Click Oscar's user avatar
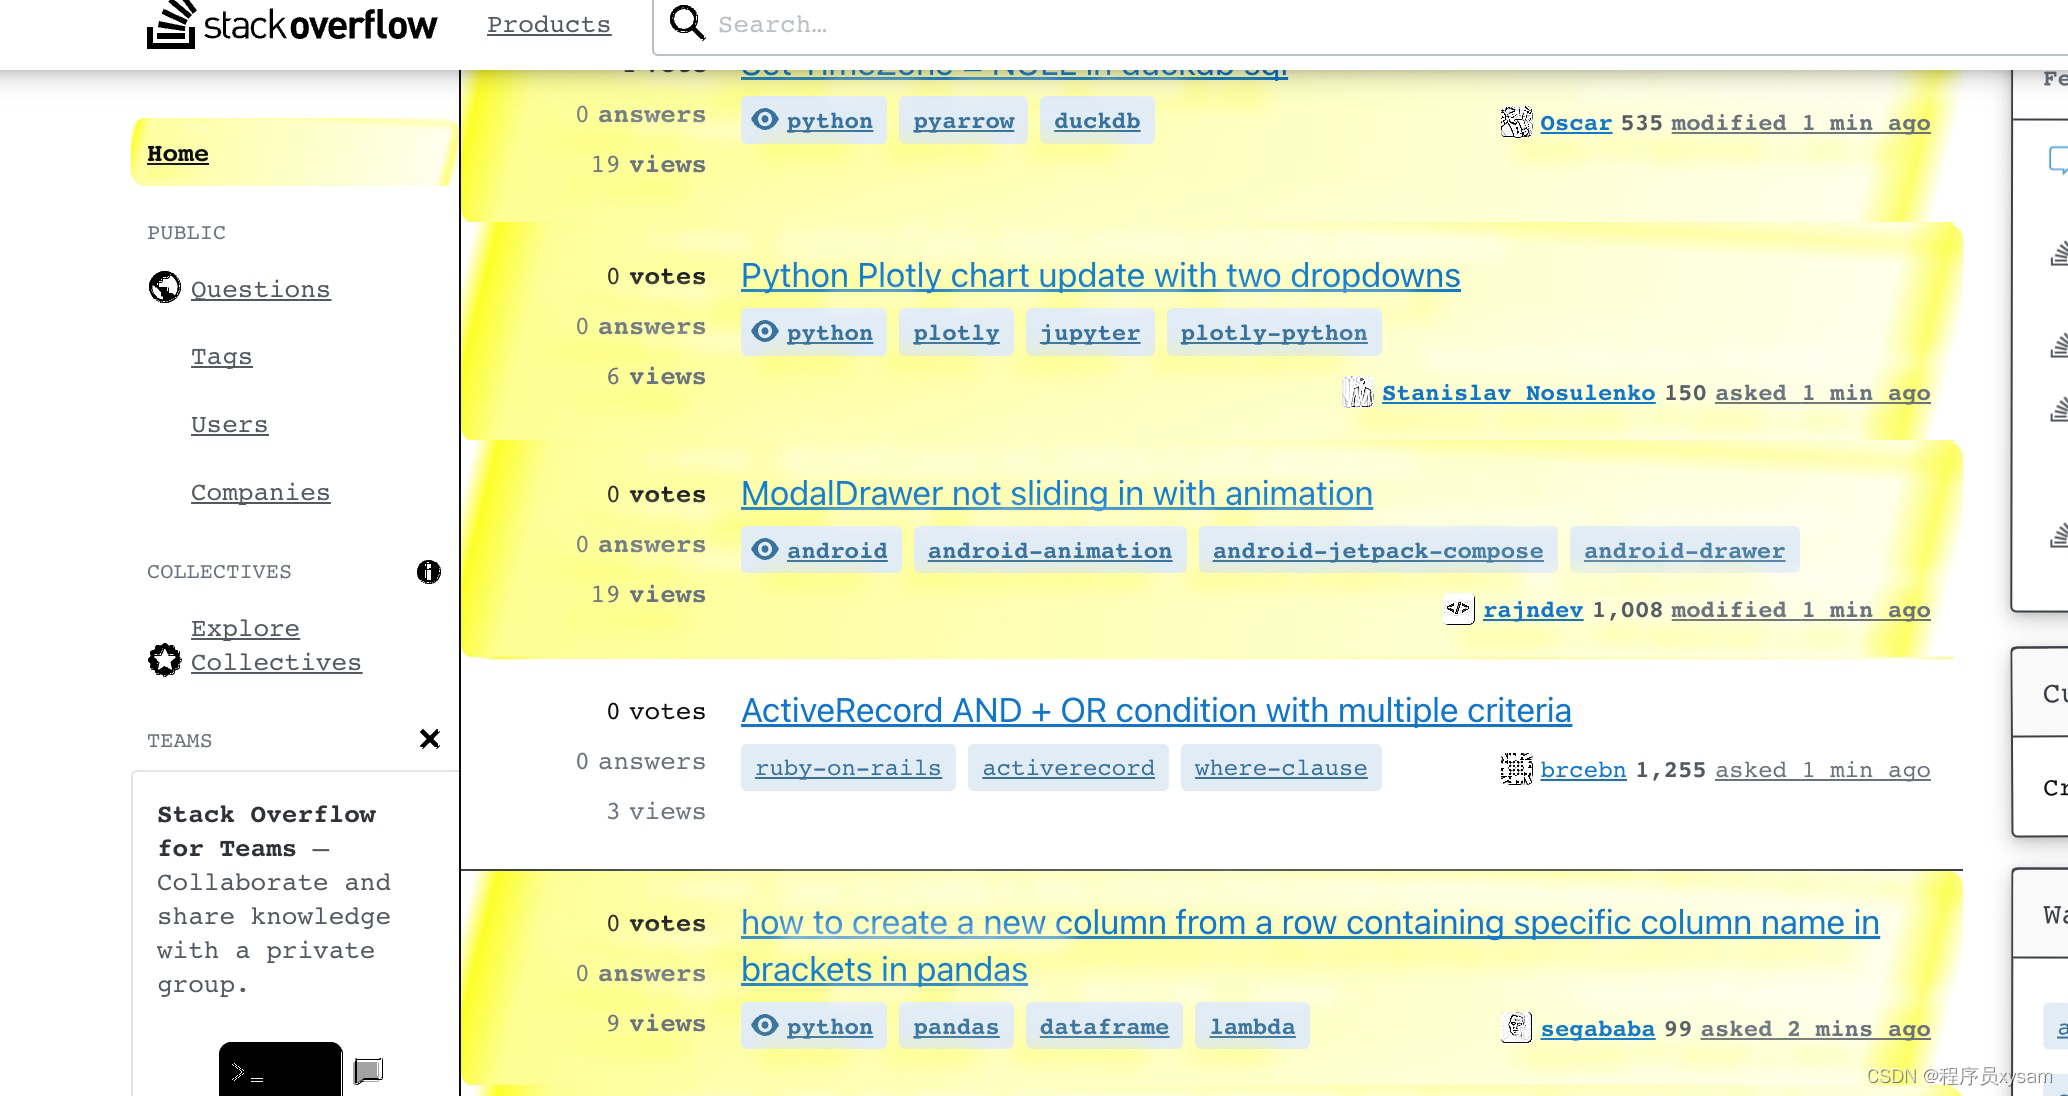 coord(1516,122)
